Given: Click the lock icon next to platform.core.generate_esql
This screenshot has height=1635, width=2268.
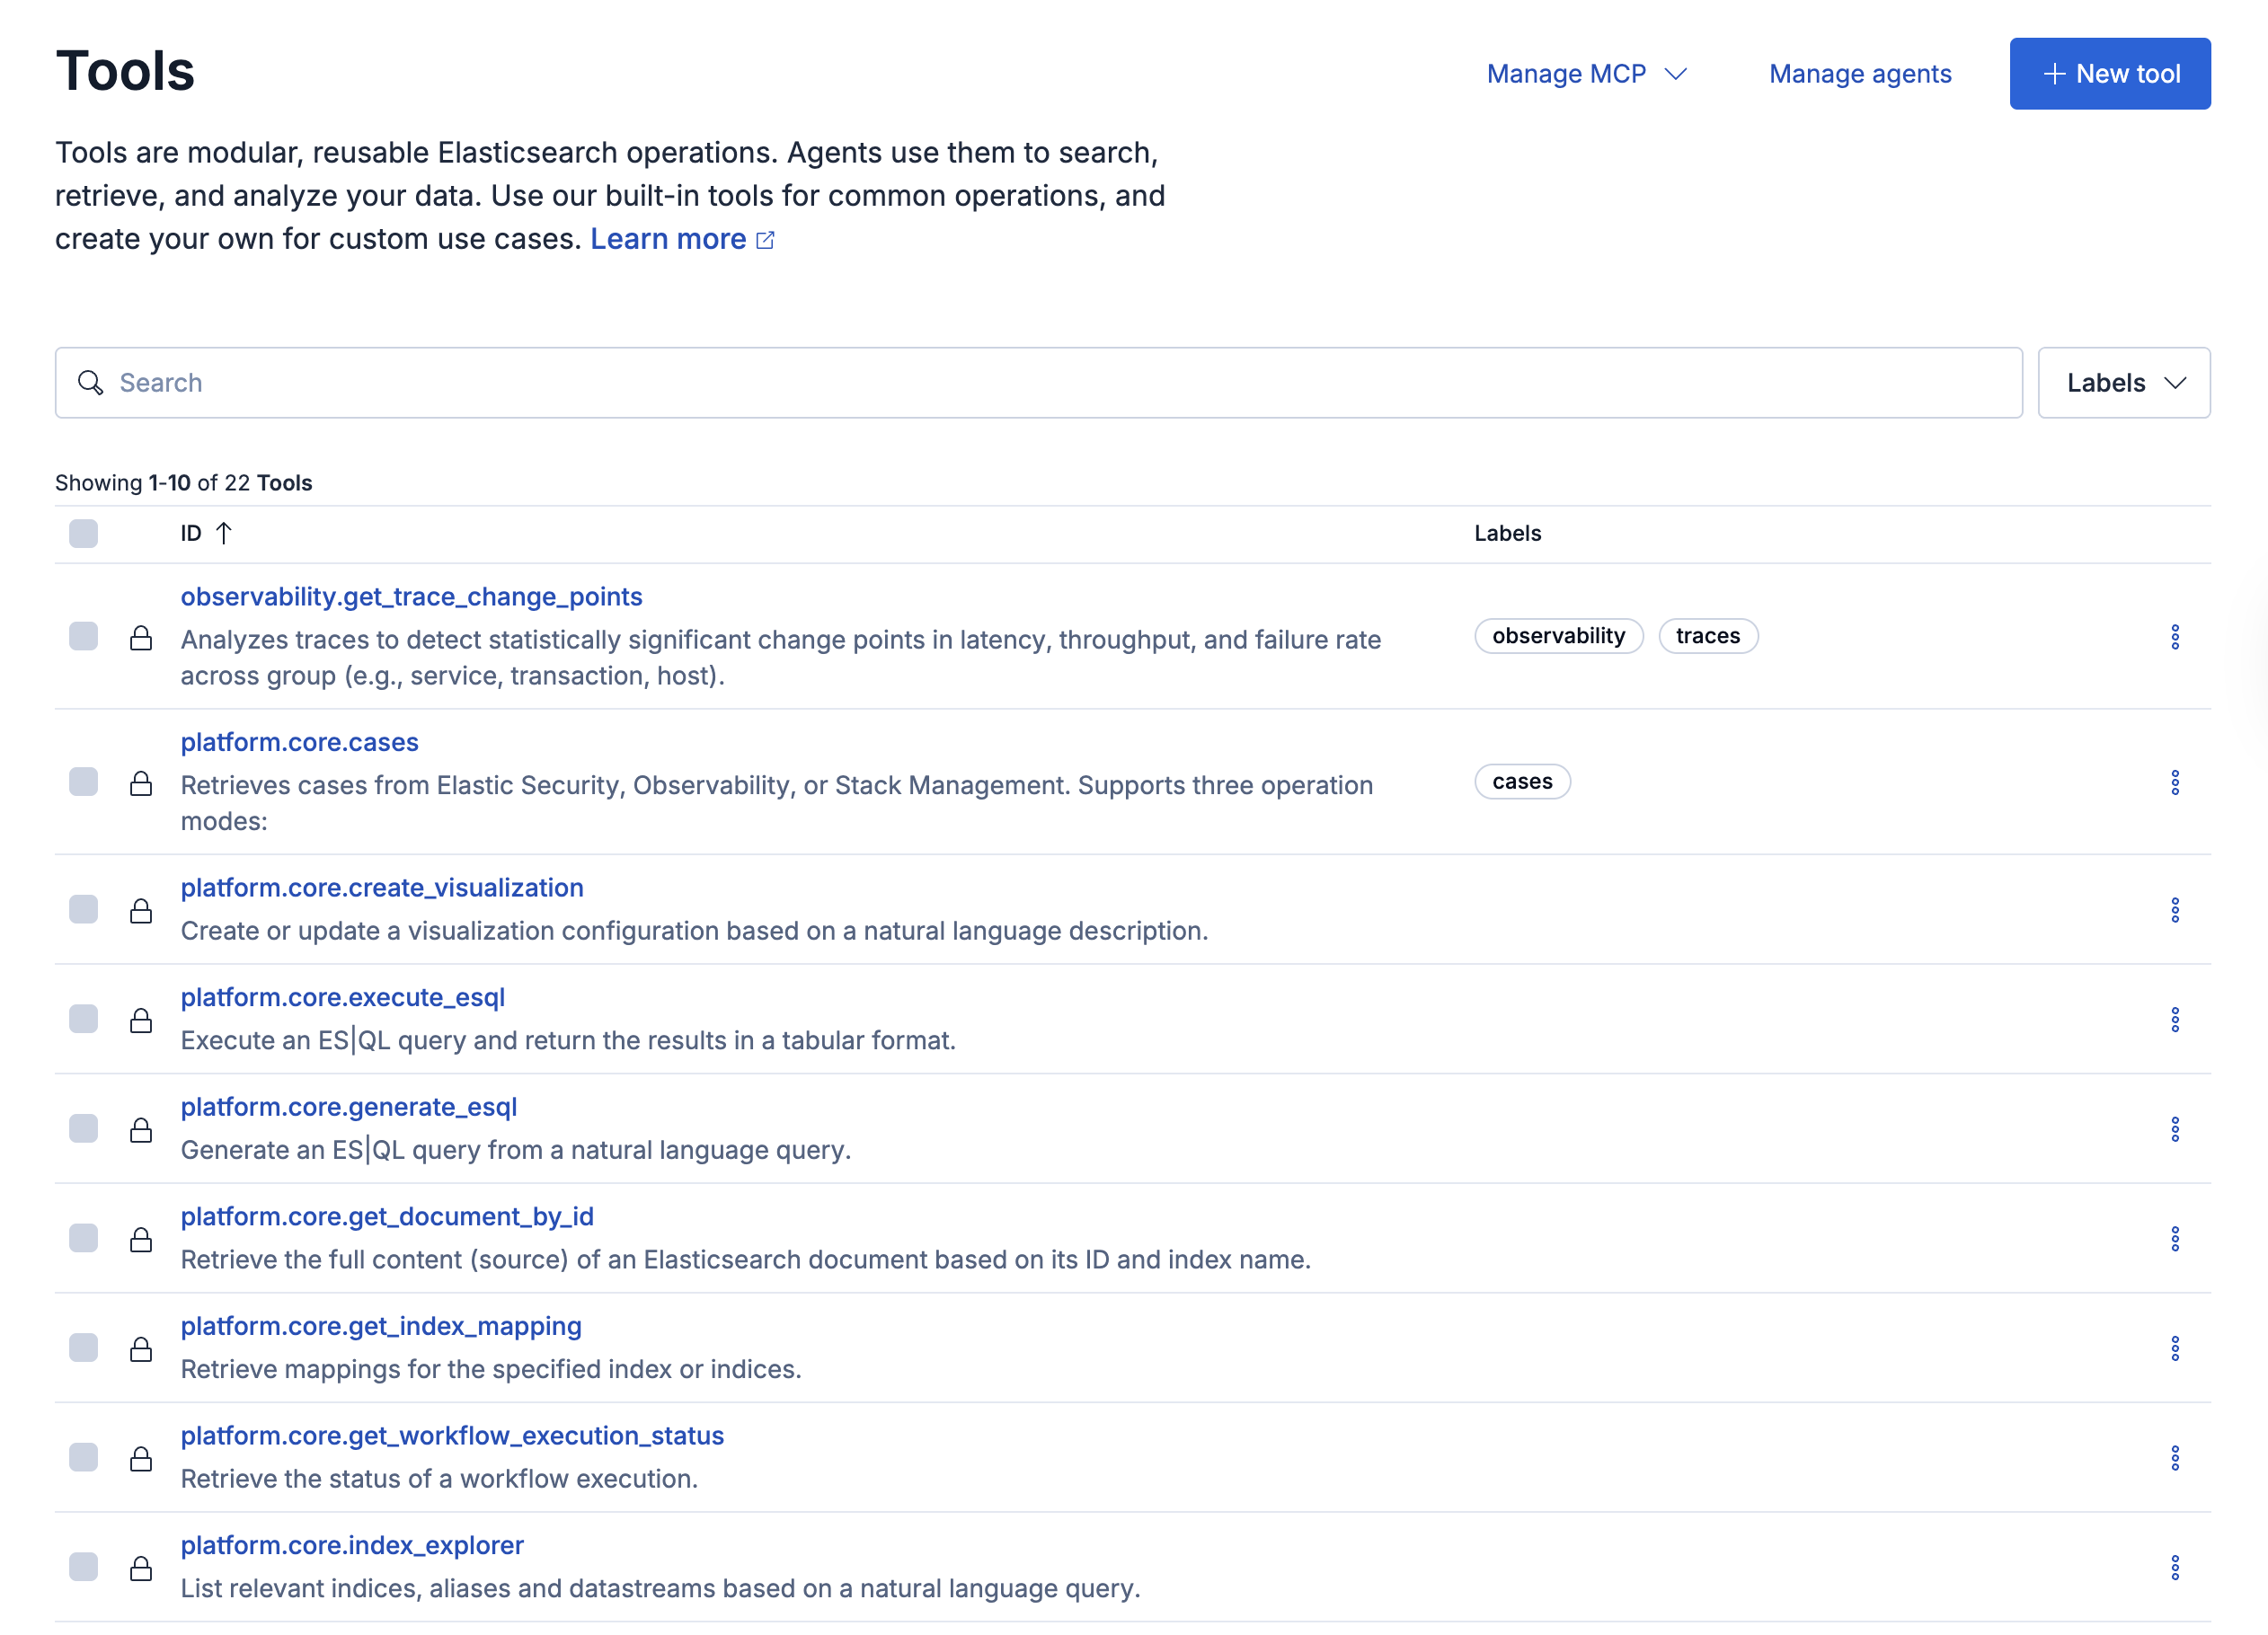Looking at the screenshot, I should point(141,1129).
